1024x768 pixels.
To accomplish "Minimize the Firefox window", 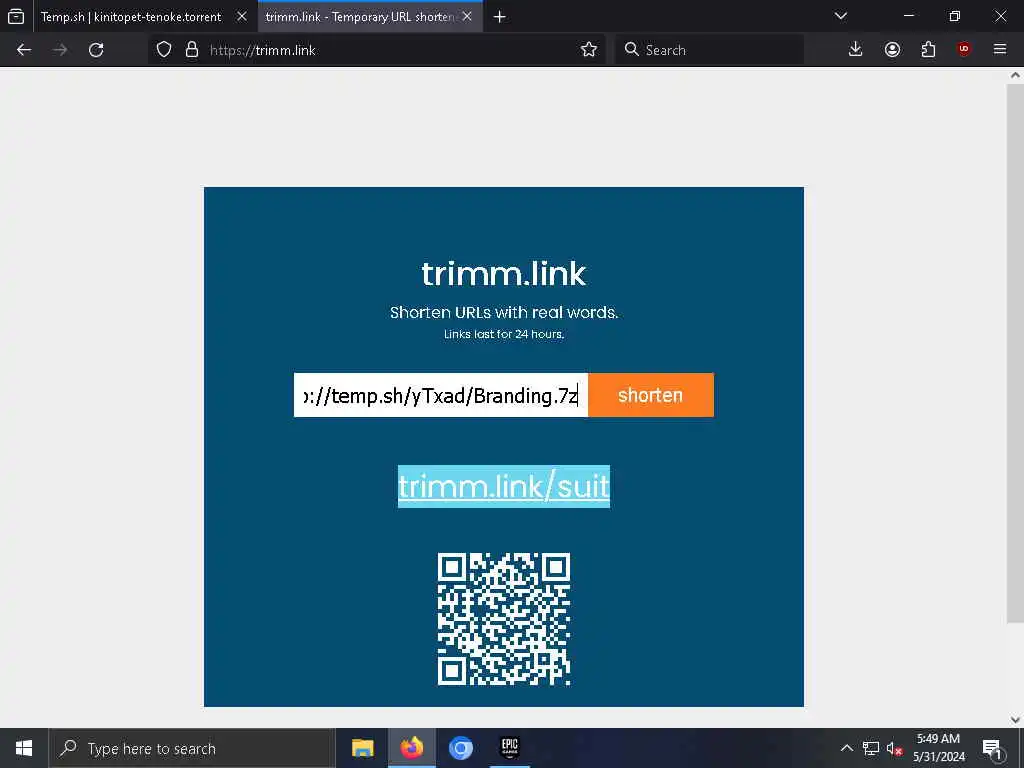I will [908, 16].
